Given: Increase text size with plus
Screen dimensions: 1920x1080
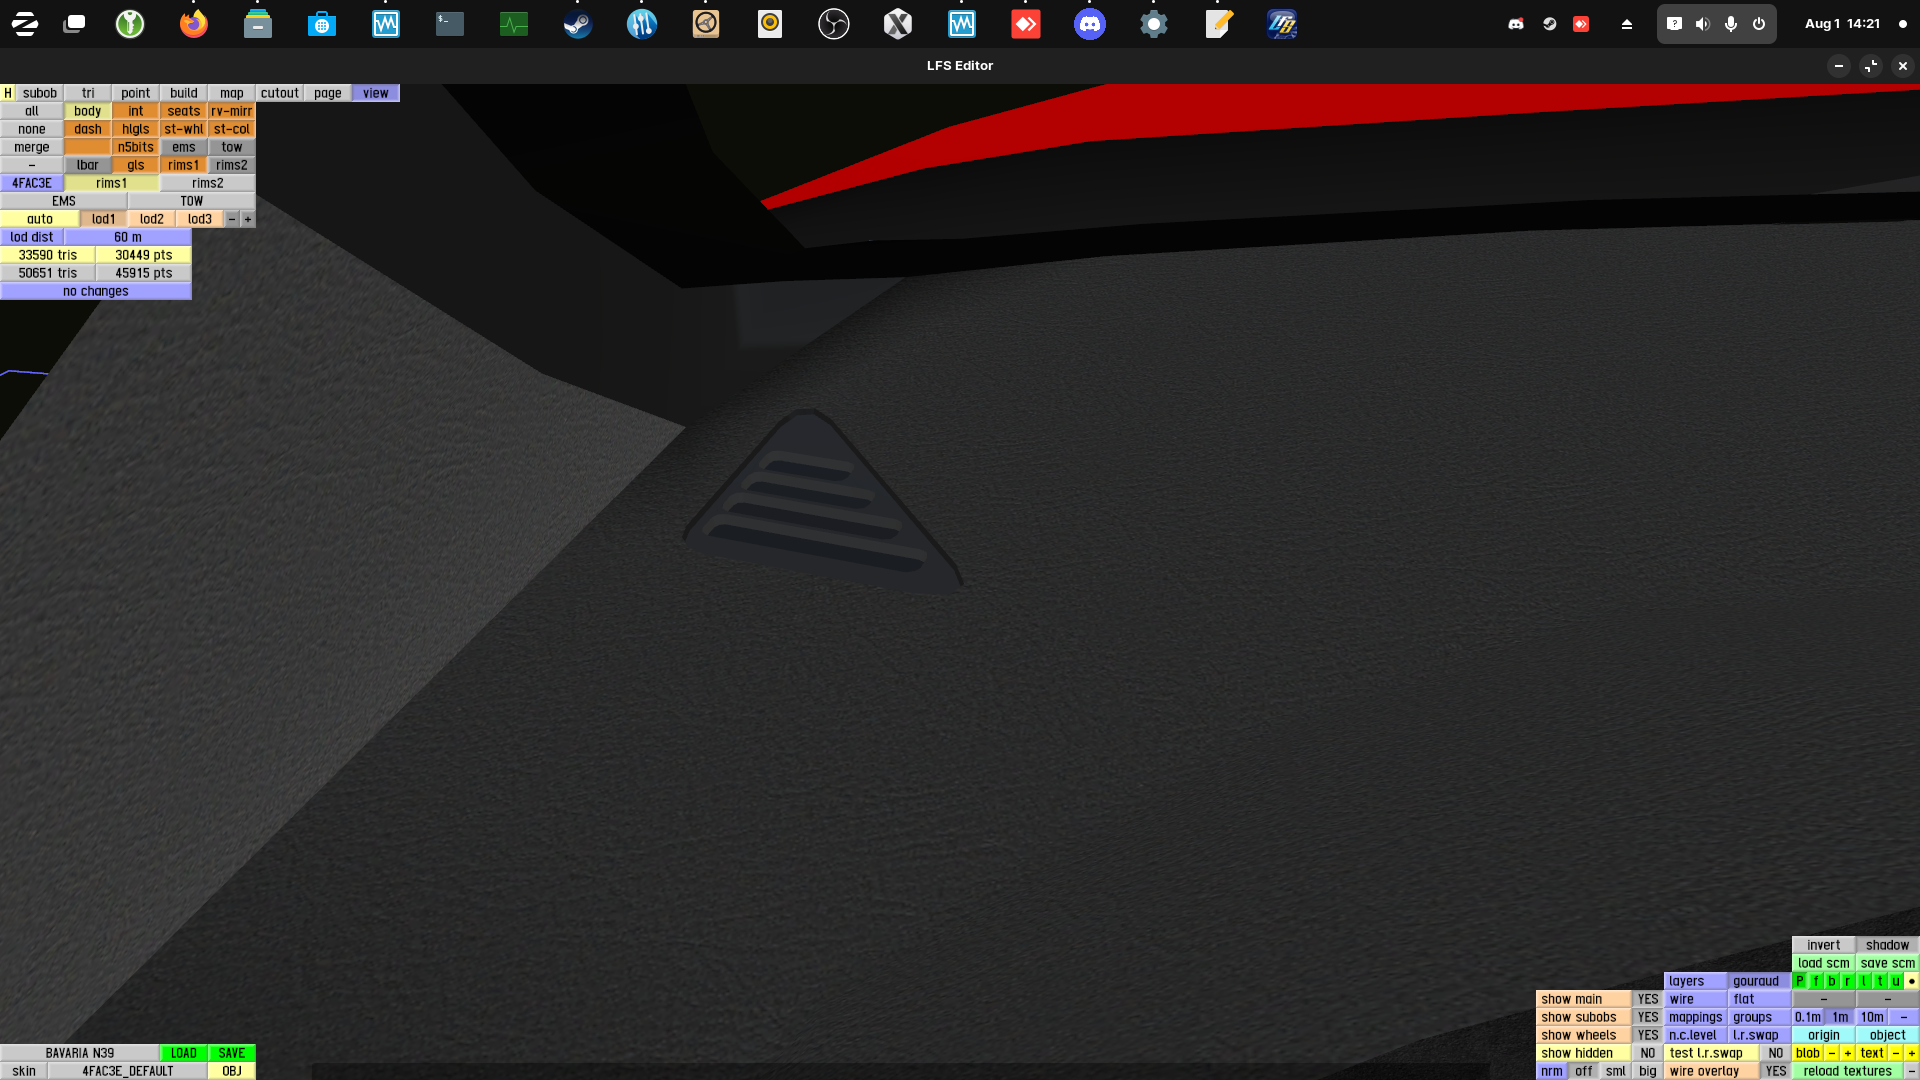Looking at the screenshot, I should click(1911, 1053).
